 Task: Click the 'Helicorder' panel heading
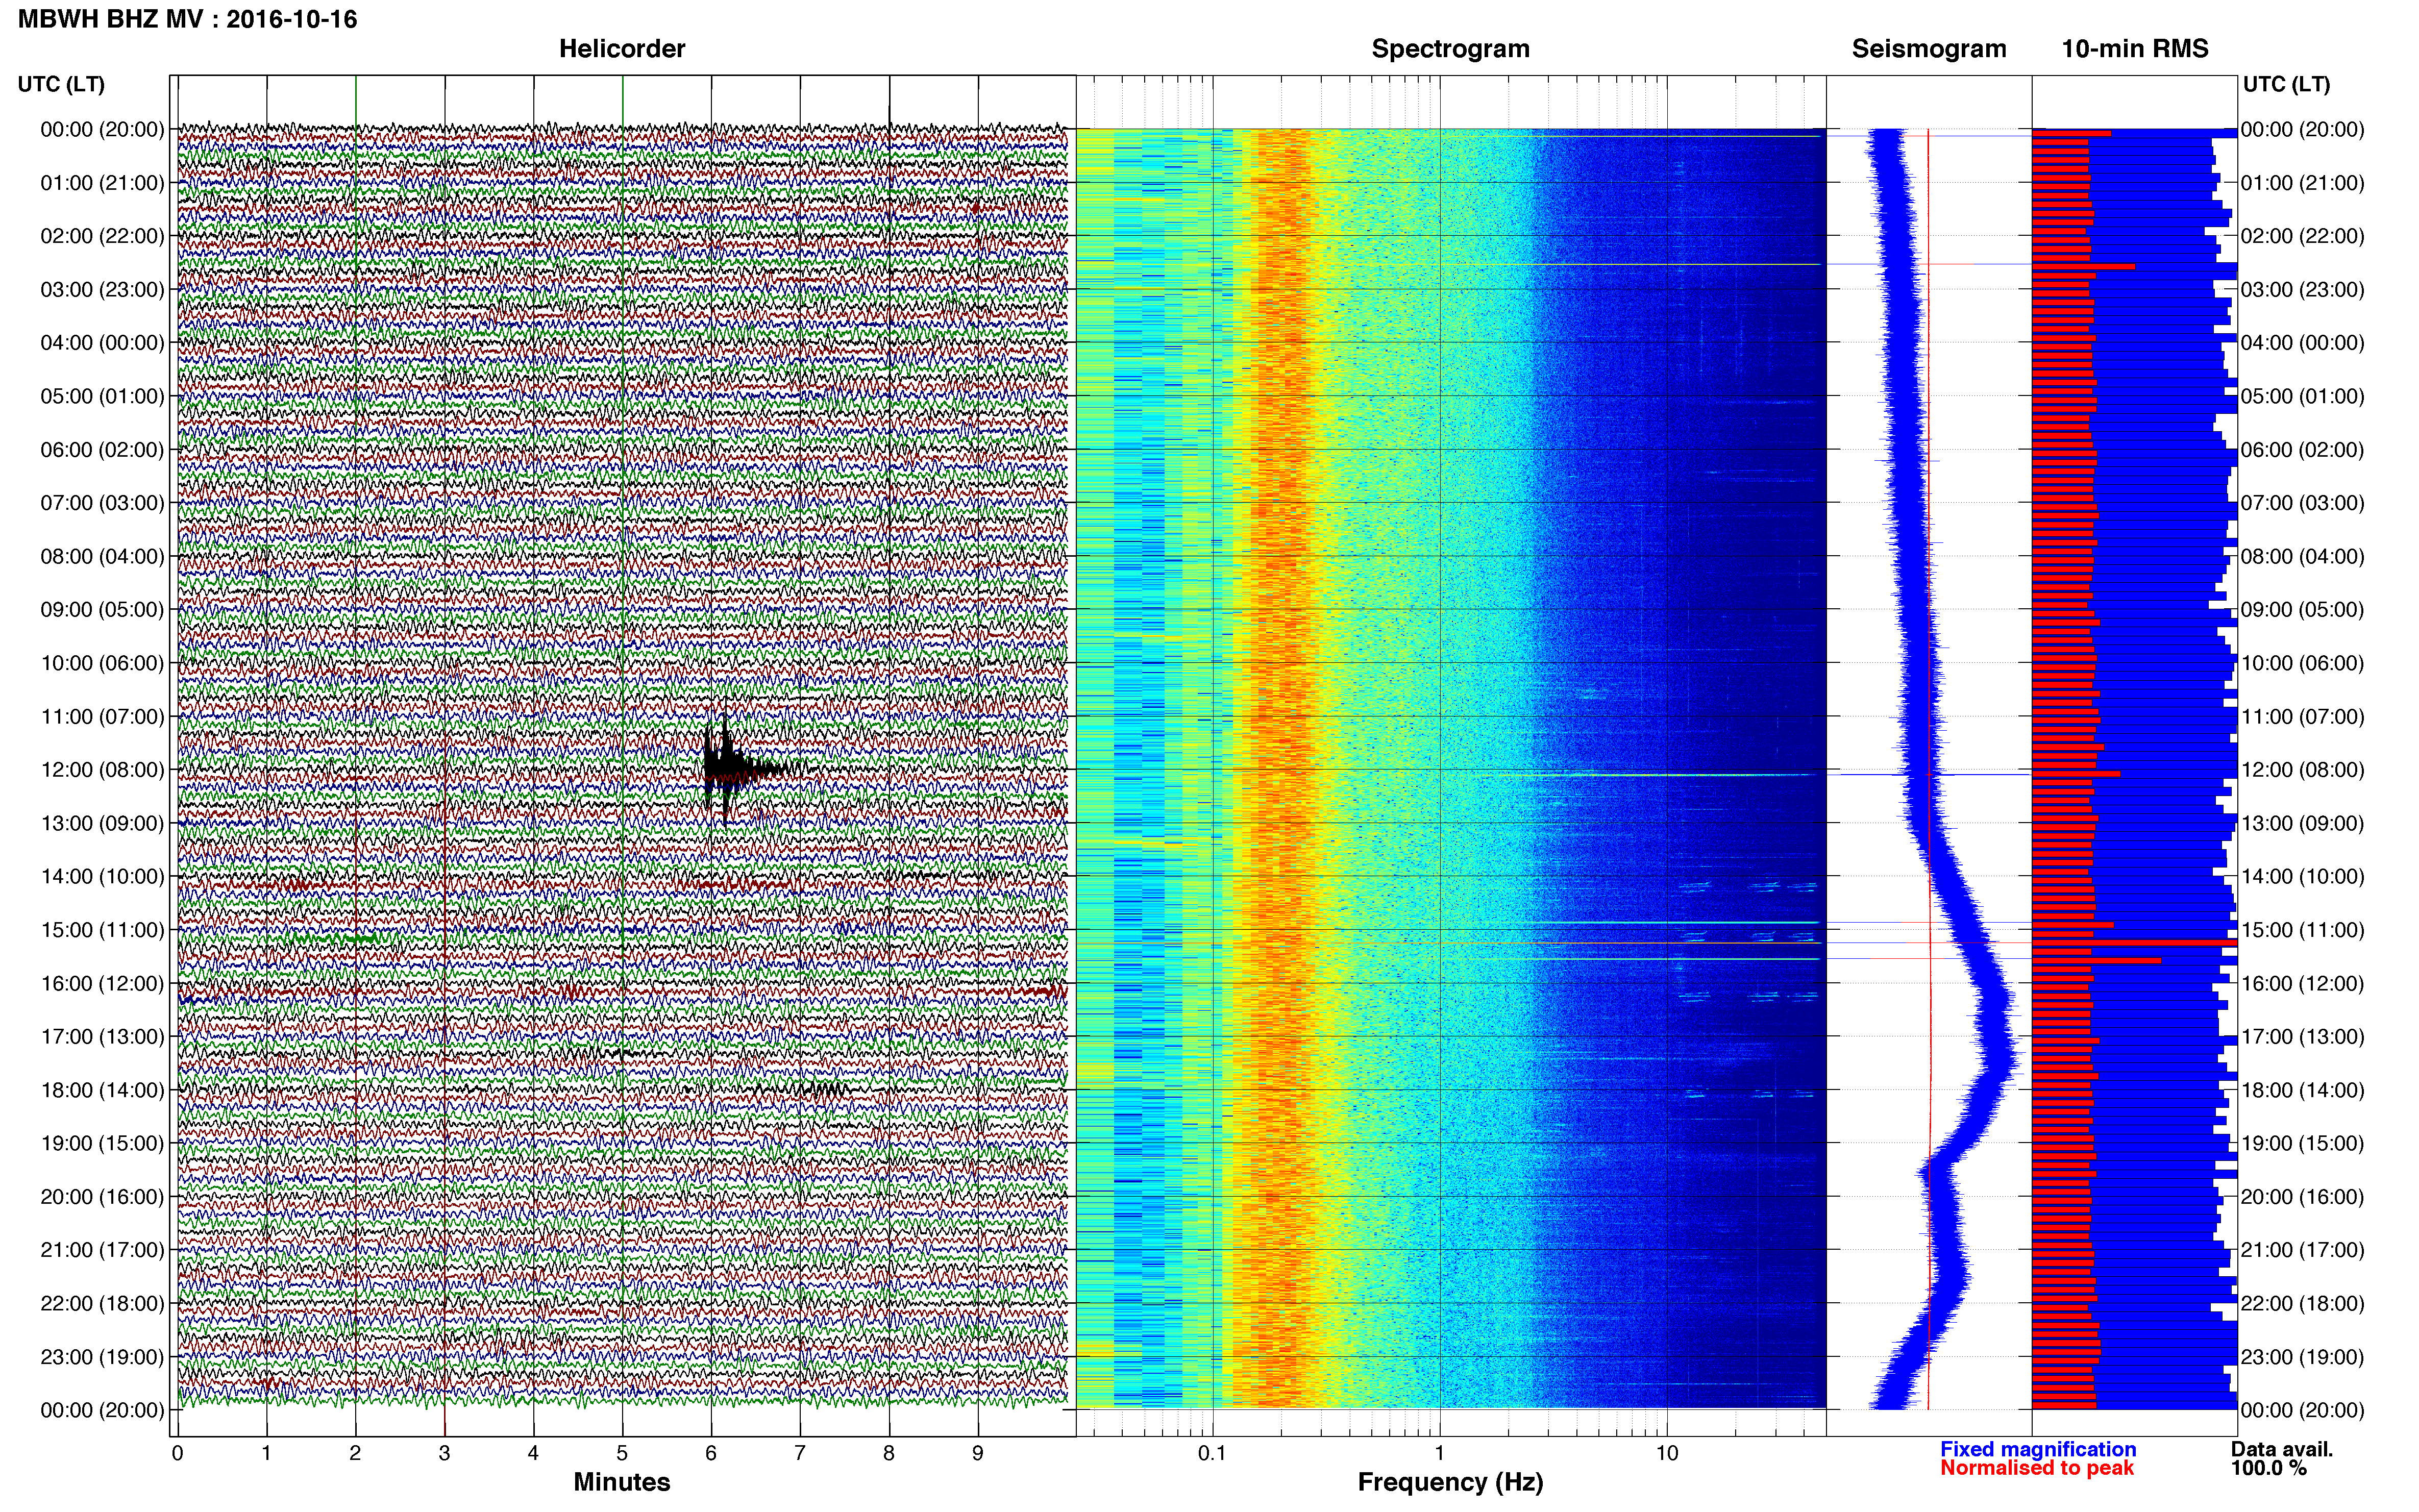[x=622, y=49]
